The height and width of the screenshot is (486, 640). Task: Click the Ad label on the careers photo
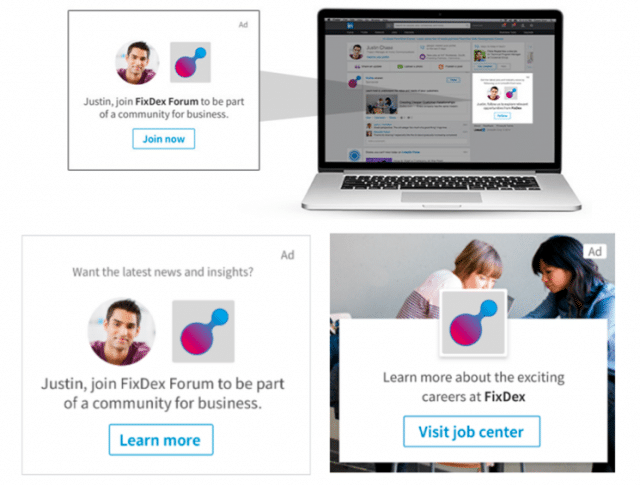click(x=595, y=251)
